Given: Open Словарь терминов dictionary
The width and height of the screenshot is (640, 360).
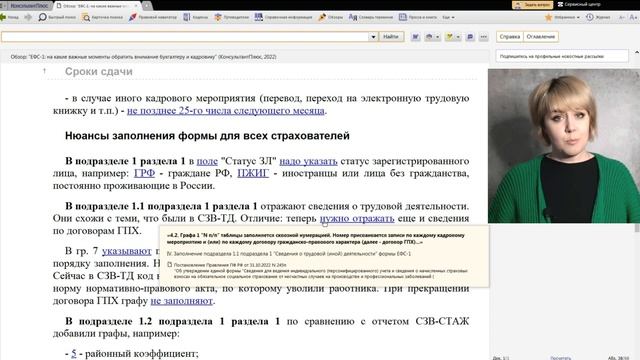Looking at the screenshot, I should 371,17.
